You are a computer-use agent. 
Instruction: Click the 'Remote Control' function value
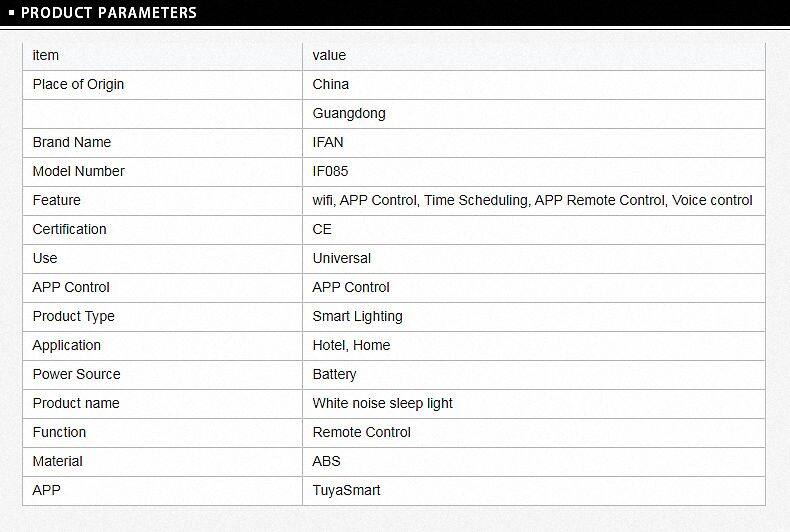[x=361, y=432]
